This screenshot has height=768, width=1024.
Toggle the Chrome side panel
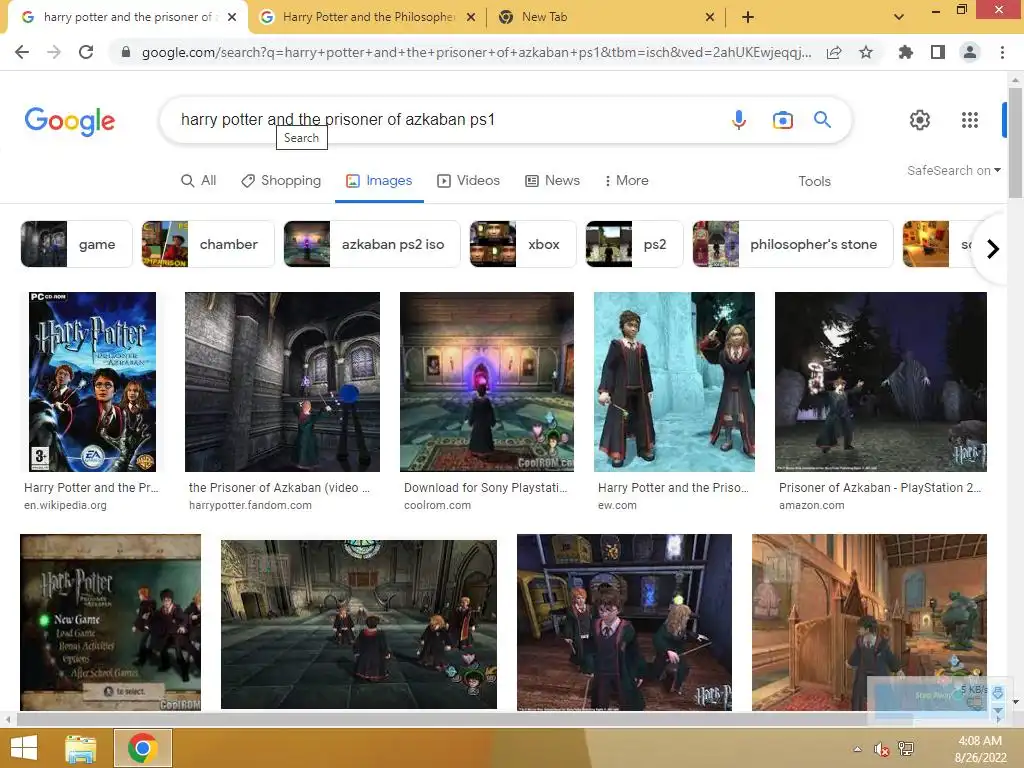click(x=938, y=52)
